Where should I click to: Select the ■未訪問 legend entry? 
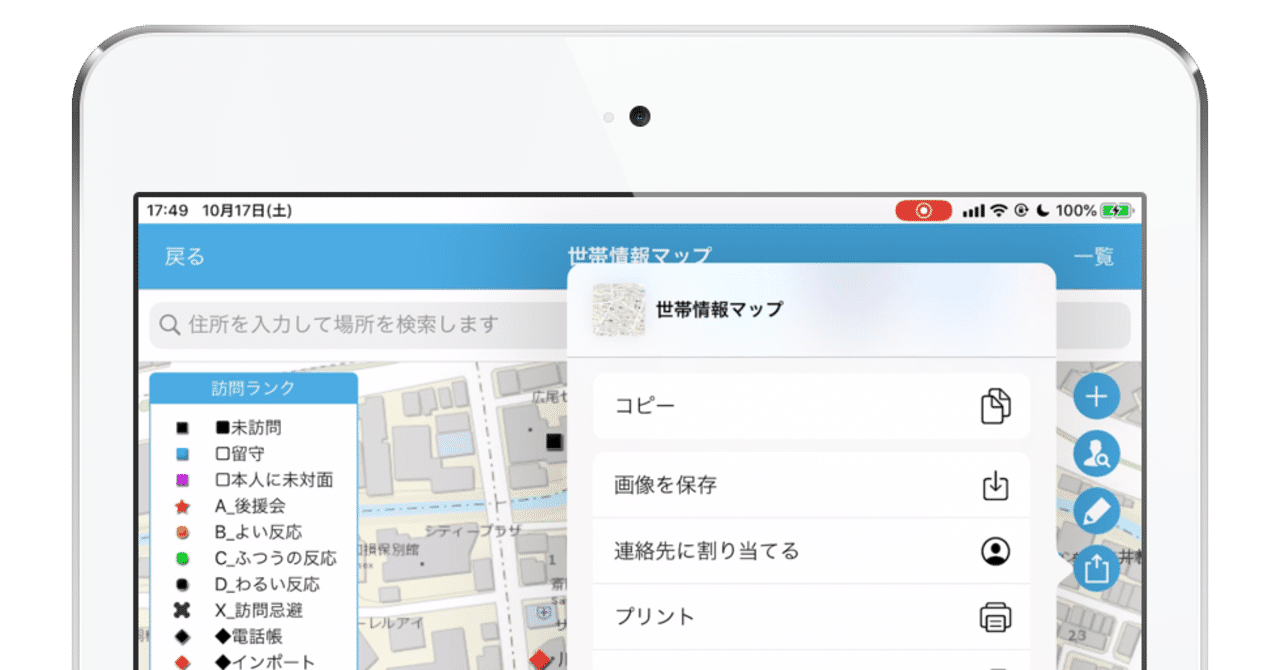click(x=248, y=427)
